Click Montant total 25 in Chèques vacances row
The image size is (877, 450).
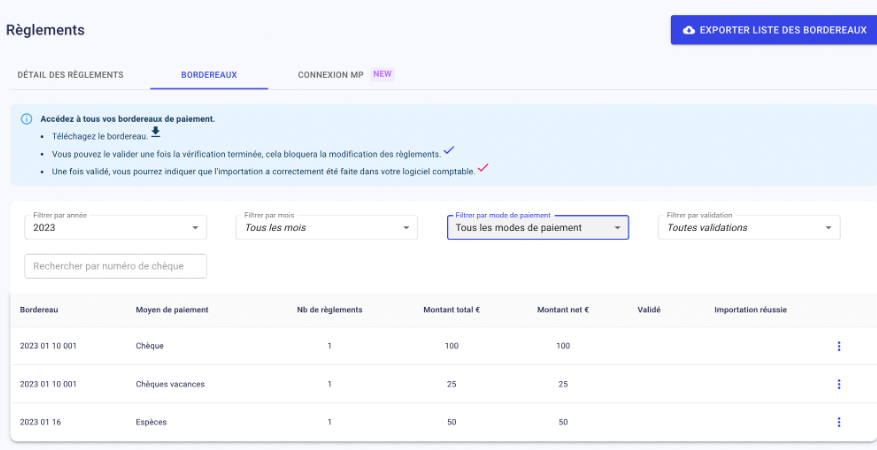[x=451, y=384]
